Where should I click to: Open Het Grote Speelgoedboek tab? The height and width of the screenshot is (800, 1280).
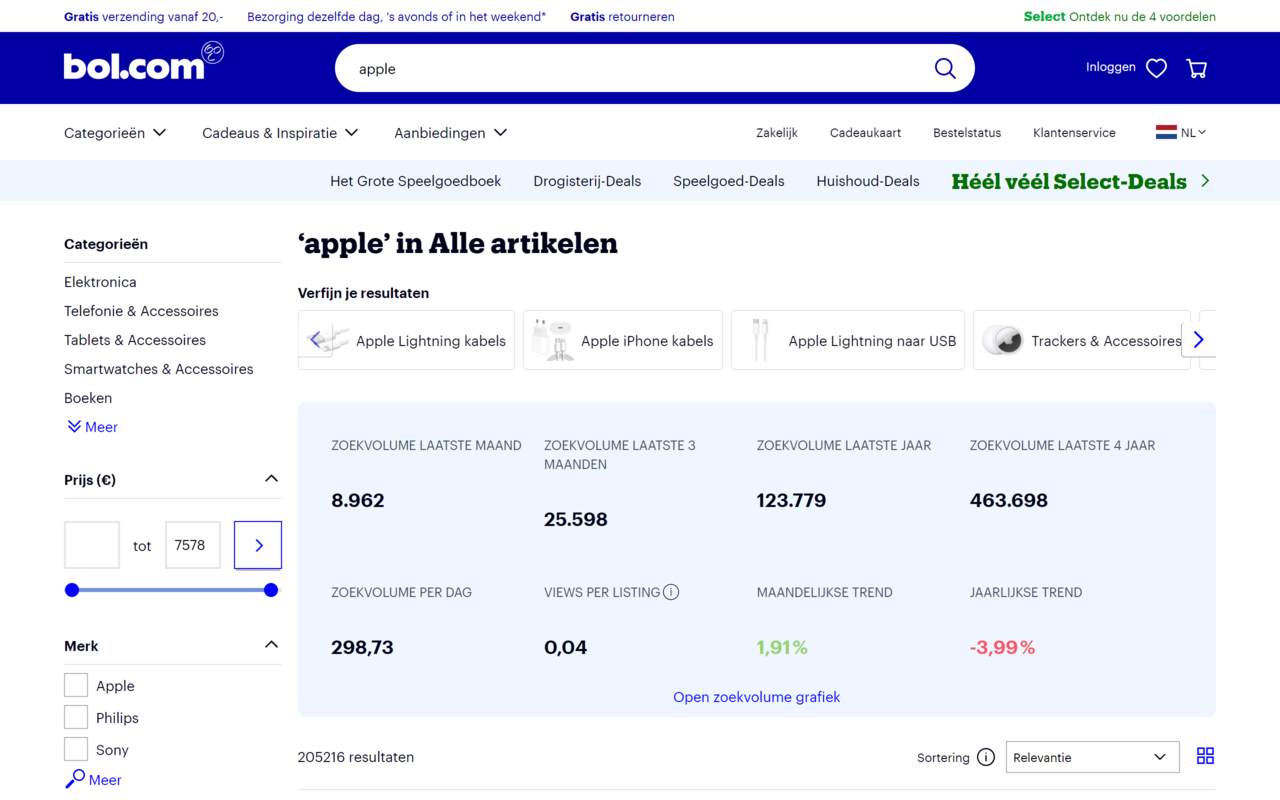click(x=416, y=181)
